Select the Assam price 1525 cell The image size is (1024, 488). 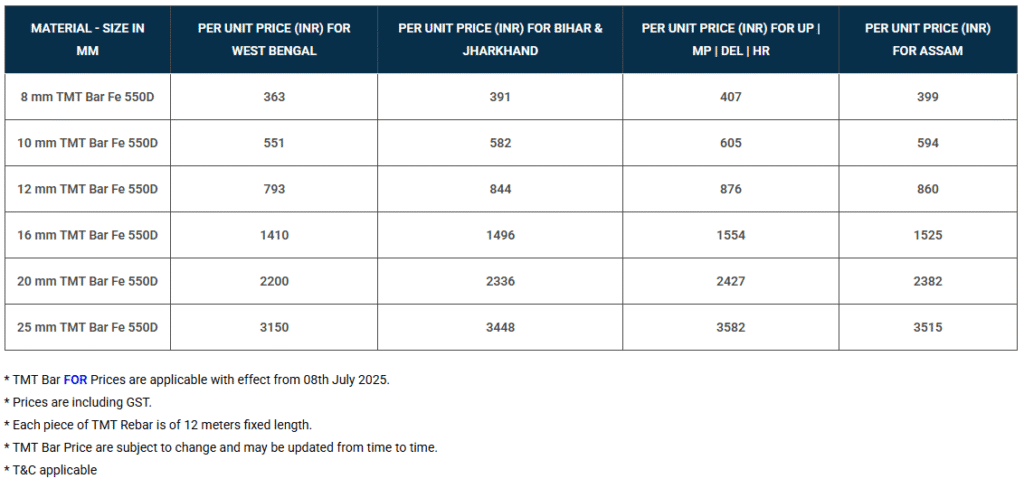tap(927, 235)
